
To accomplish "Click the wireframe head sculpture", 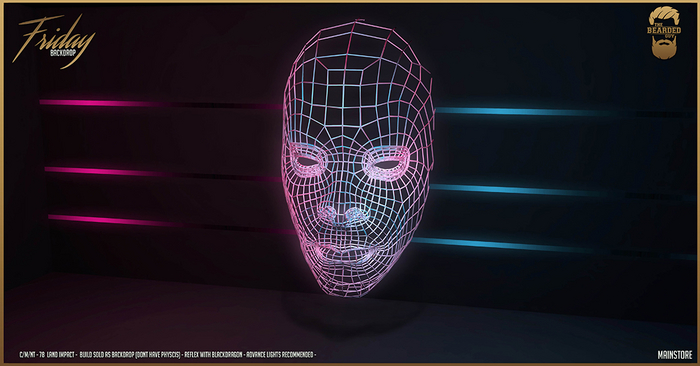I will [358, 158].
